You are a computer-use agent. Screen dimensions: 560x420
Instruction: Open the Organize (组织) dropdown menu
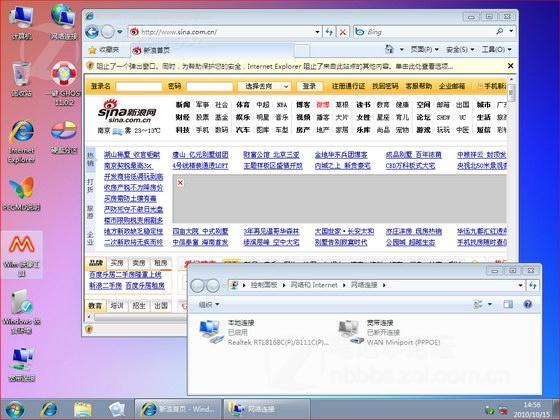click(209, 305)
